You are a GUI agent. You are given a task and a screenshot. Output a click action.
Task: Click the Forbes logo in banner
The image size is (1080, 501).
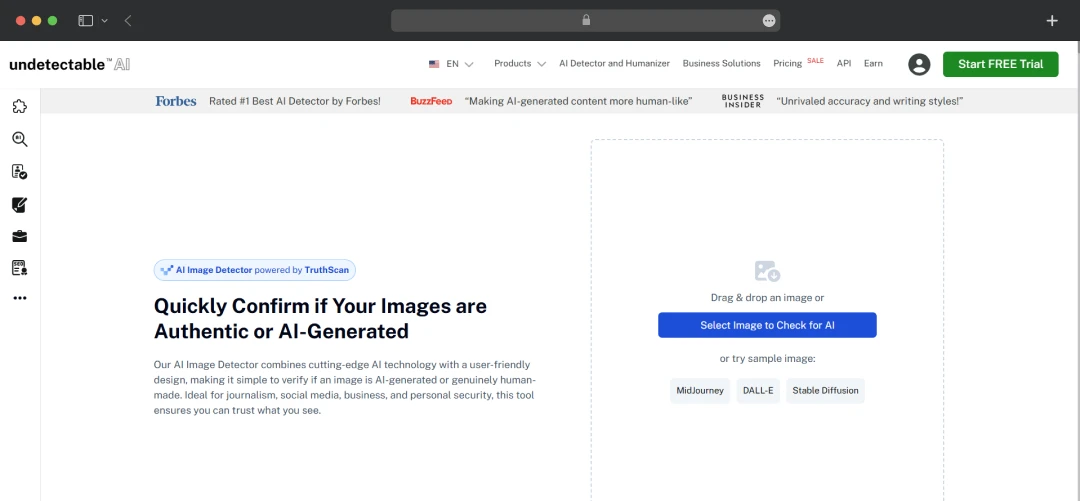[x=176, y=101]
